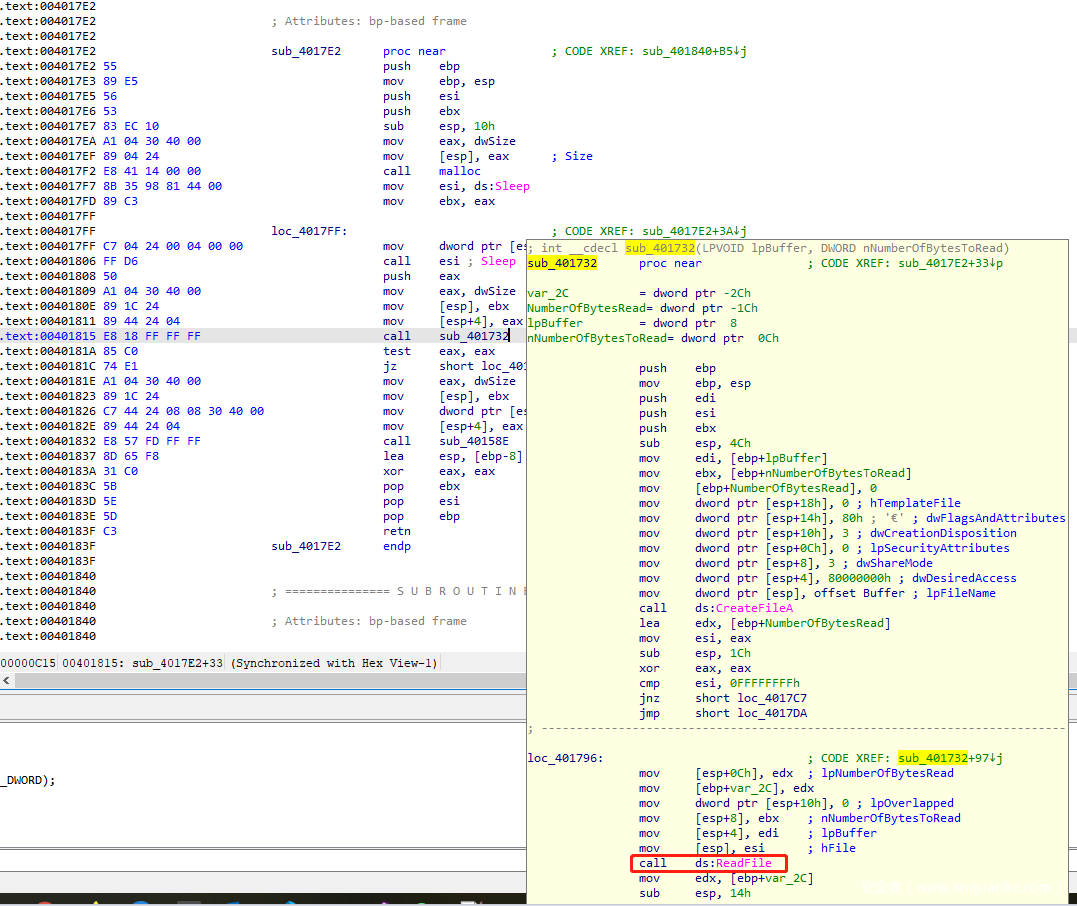This screenshot has width=1077, height=906.
Task: Click the horizontal scrollbar track under the status line
Action: [270, 681]
